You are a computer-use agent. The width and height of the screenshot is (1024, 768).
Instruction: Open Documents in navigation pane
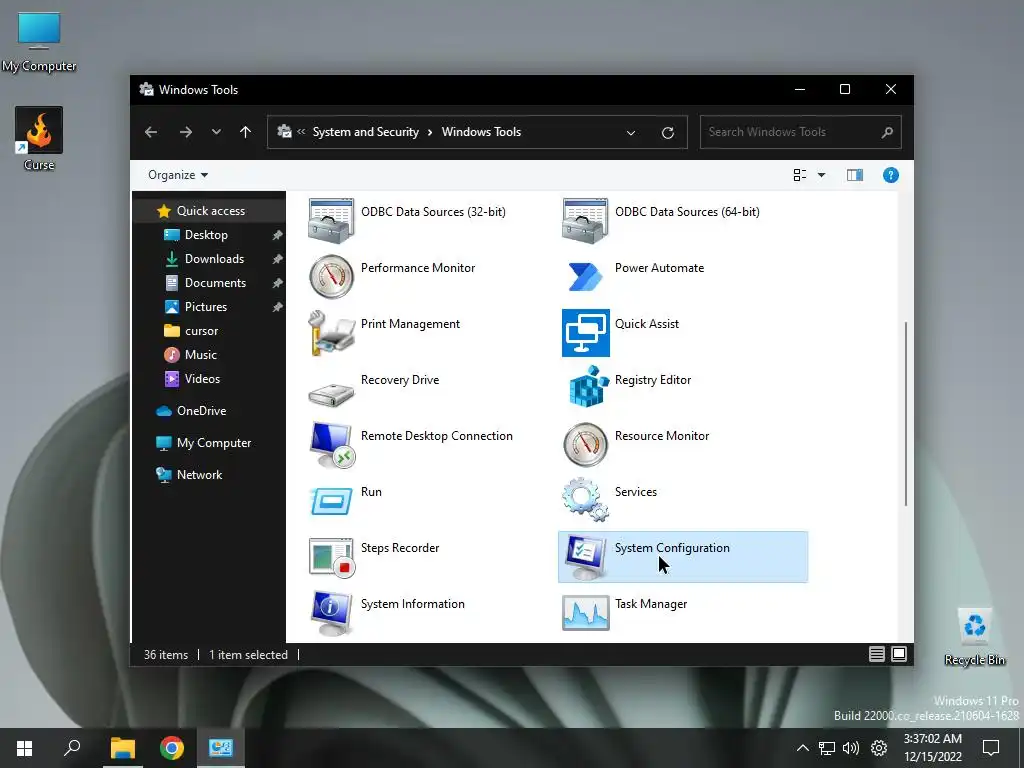click(x=210, y=283)
